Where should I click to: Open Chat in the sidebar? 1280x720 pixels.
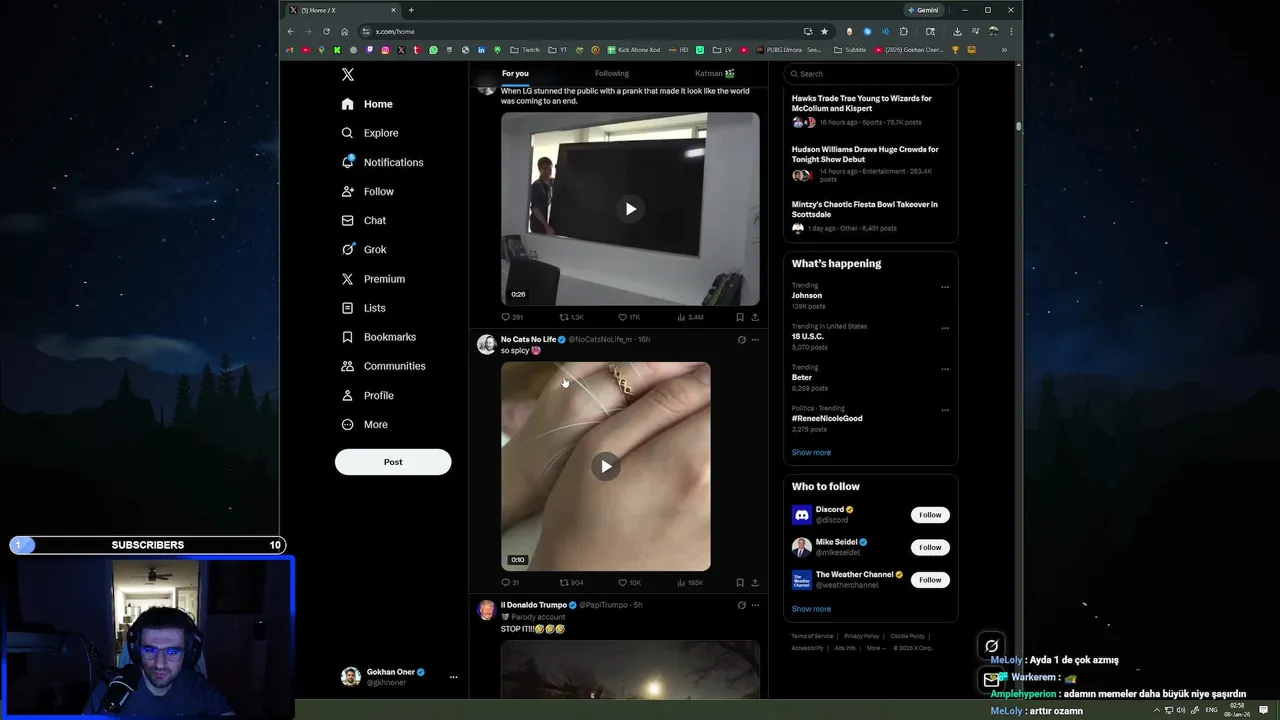coord(364,220)
